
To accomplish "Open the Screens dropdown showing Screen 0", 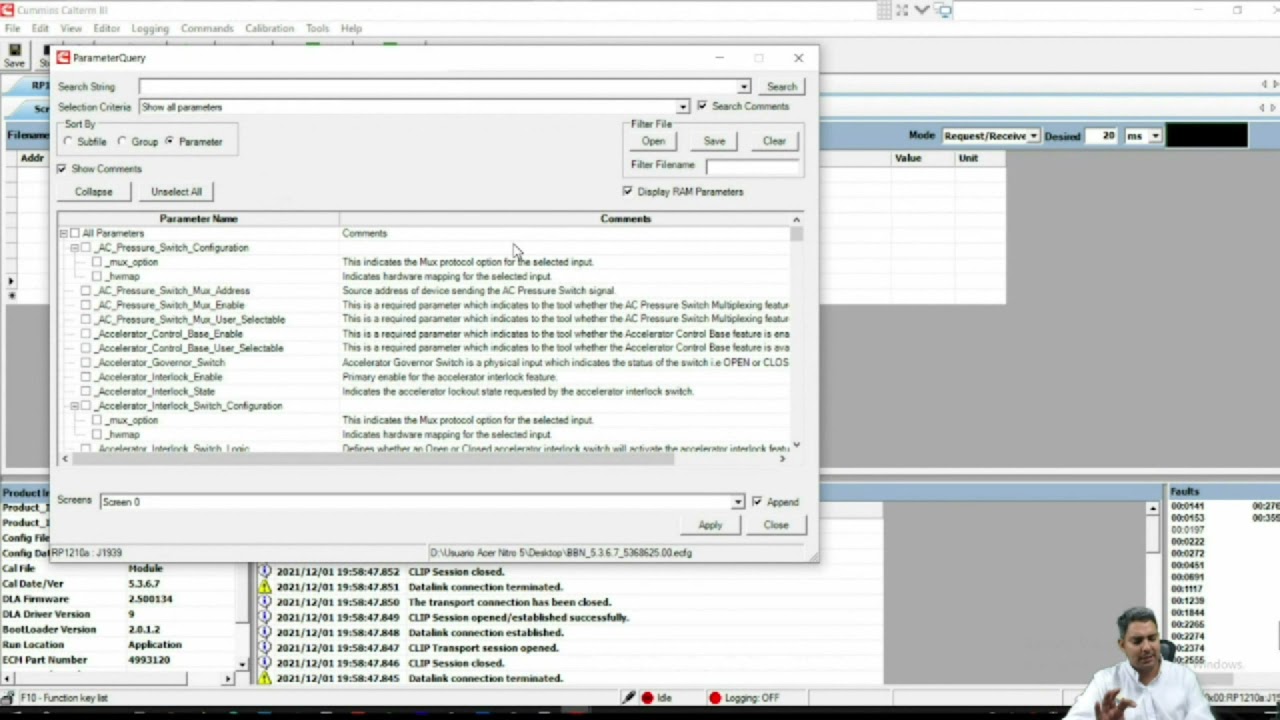I will pos(737,502).
